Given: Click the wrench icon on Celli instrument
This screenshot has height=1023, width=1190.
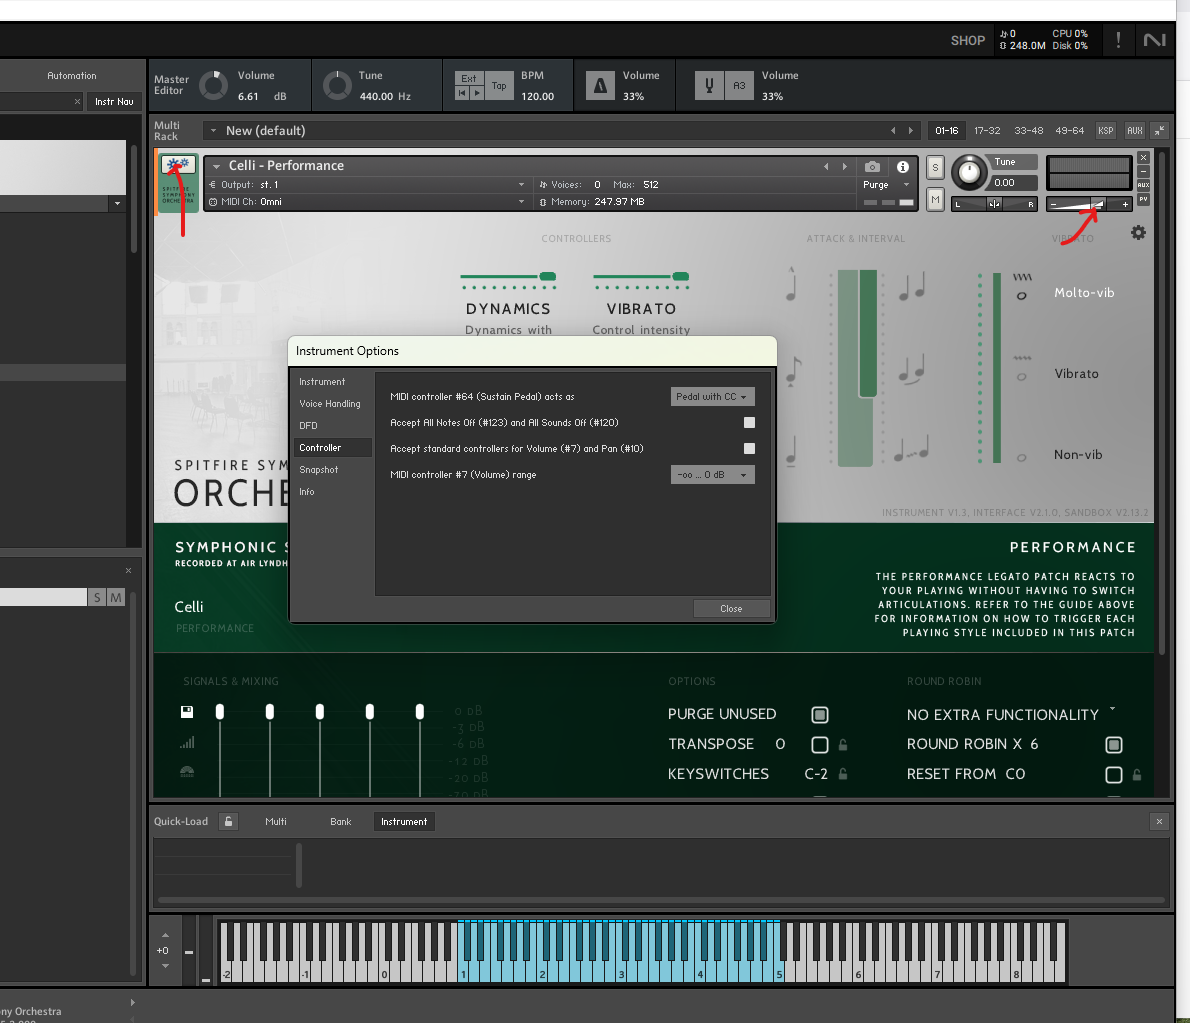Looking at the screenshot, I should pyautogui.click(x=178, y=165).
